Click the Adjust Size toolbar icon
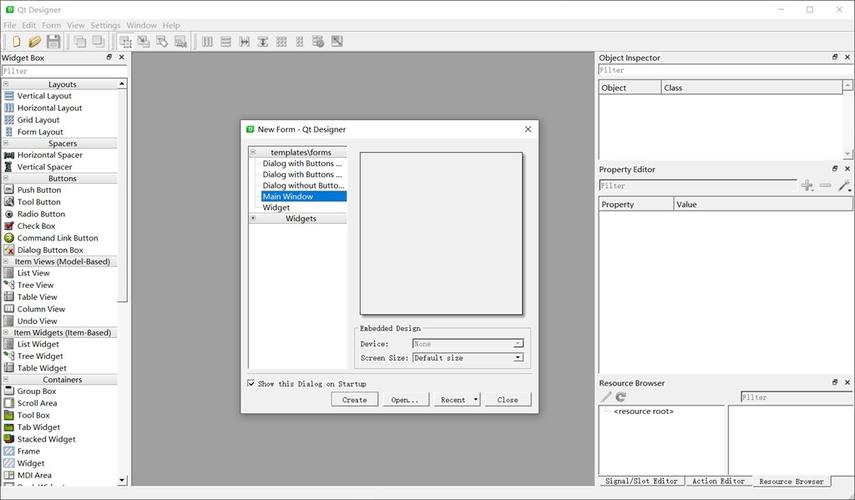The image size is (855, 500). 337,41
